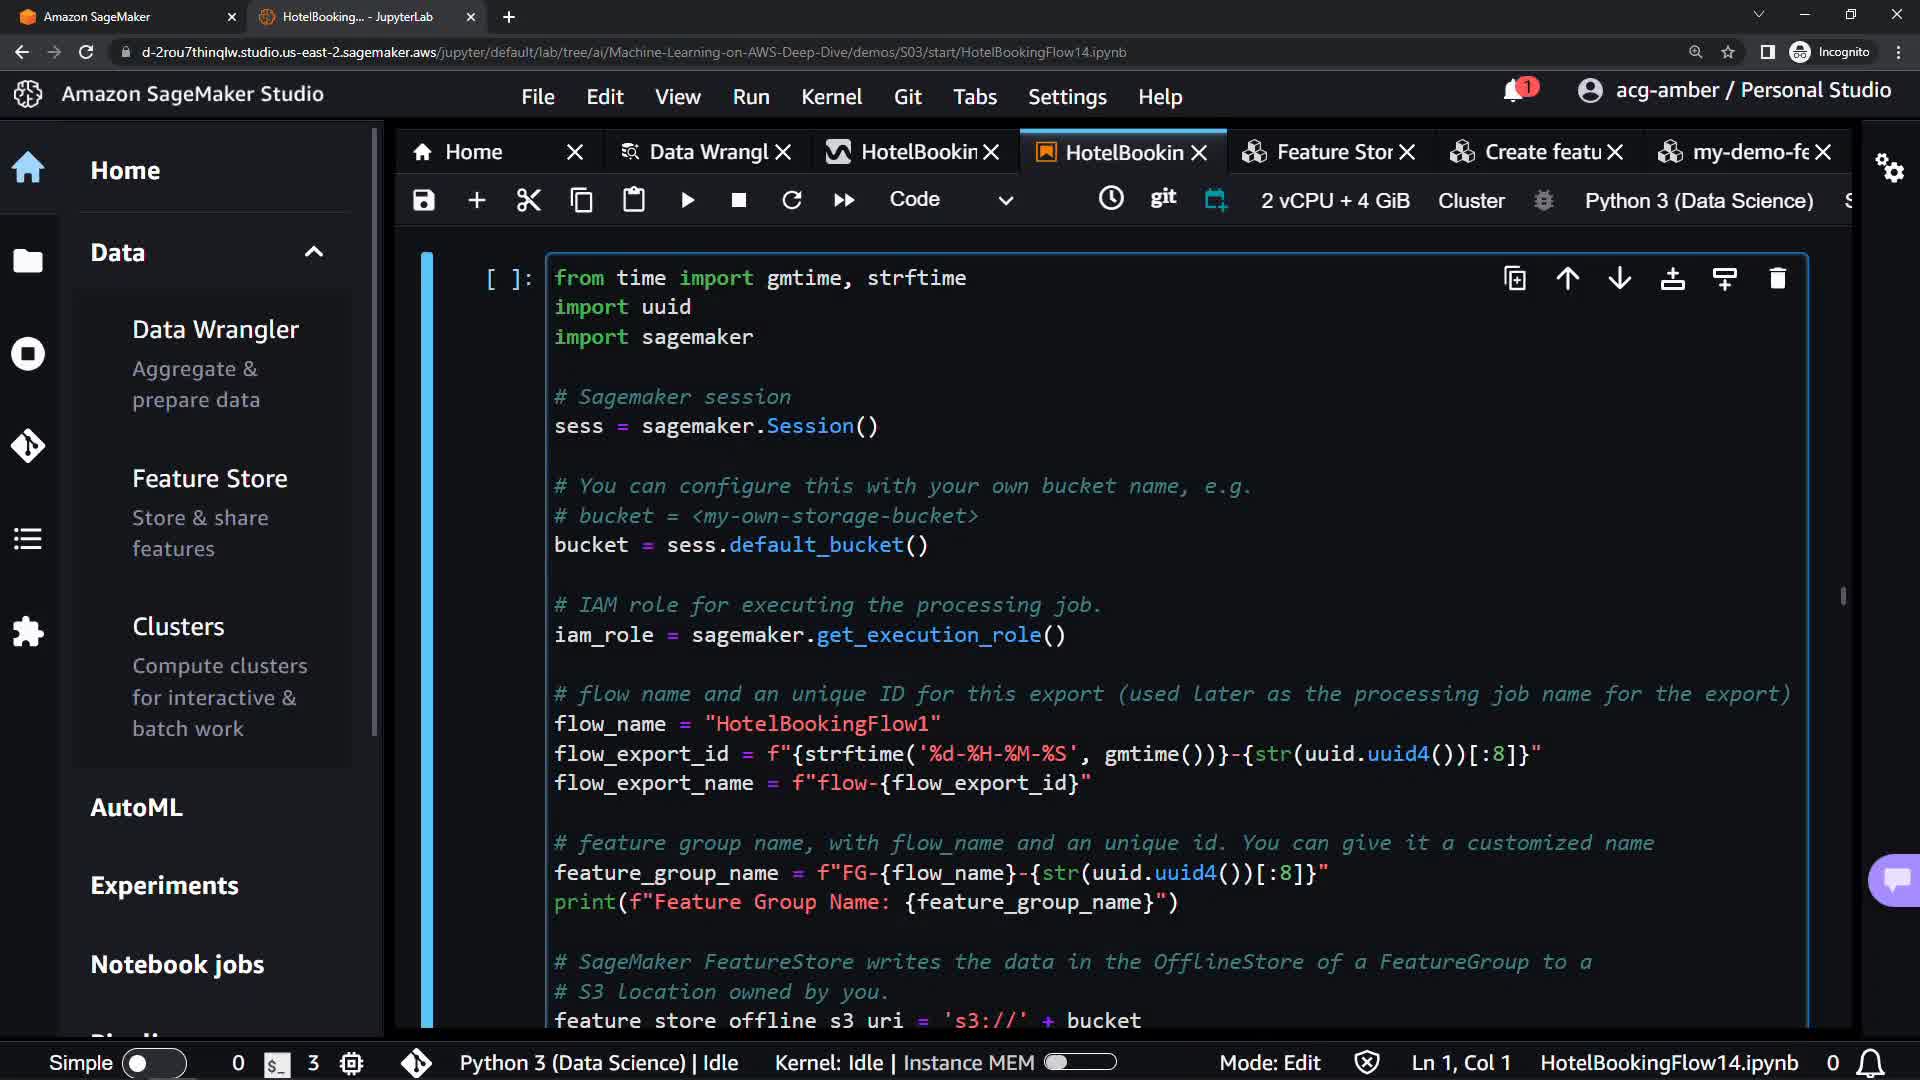
Task: Toggle Simple mode switch in the status bar
Action: point(153,1063)
